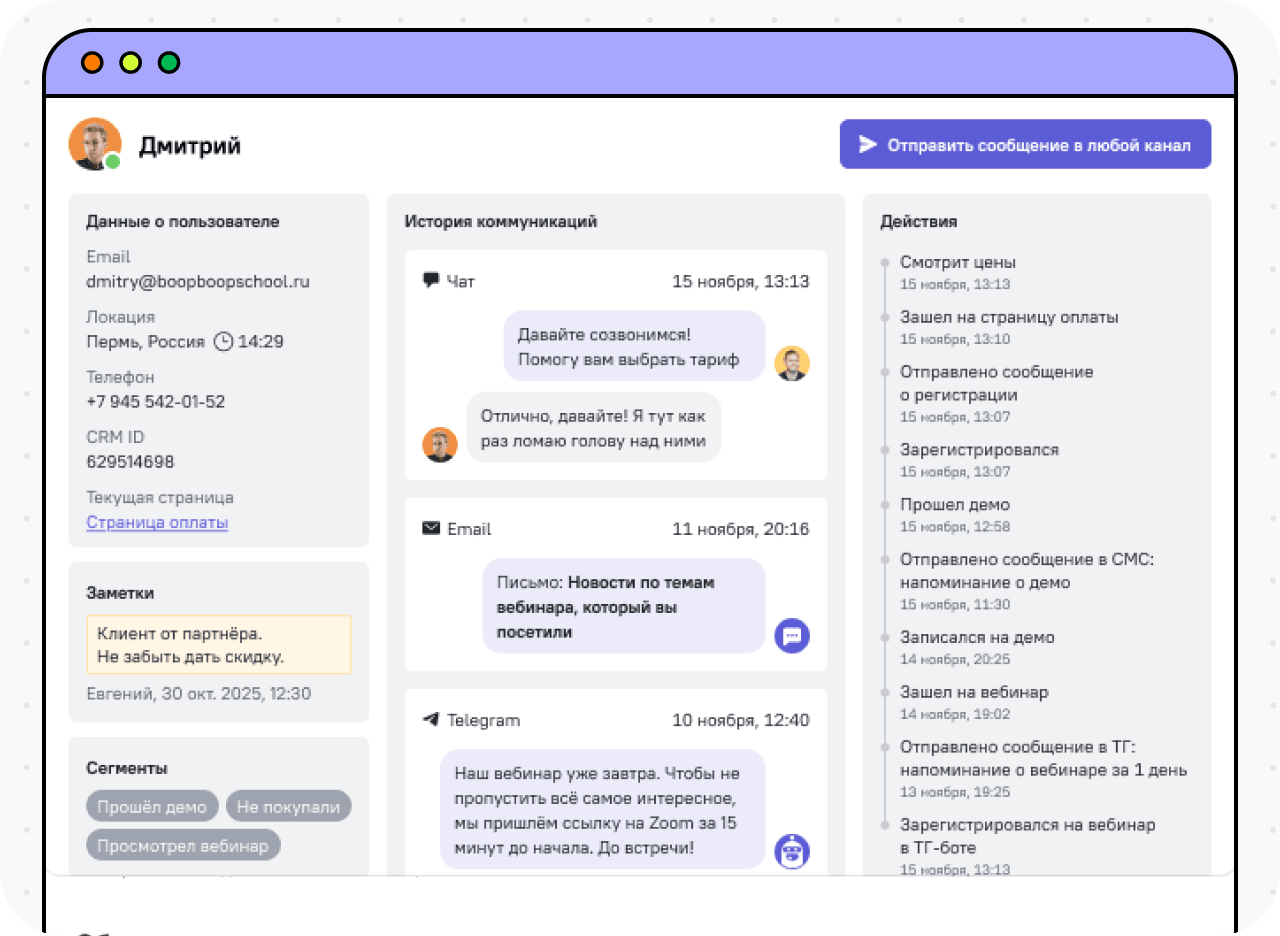Select the Просмотрел вебинар segment tag
The image size is (1280, 936).
tap(183, 846)
